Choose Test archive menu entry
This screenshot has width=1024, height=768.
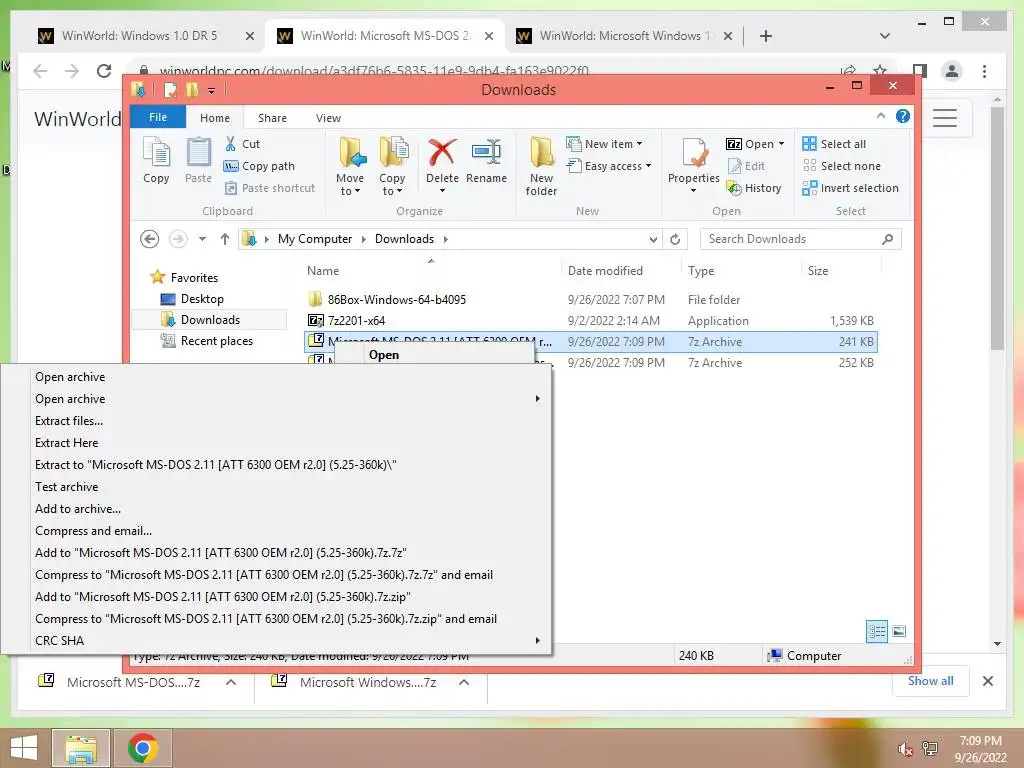tap(67, 487)
